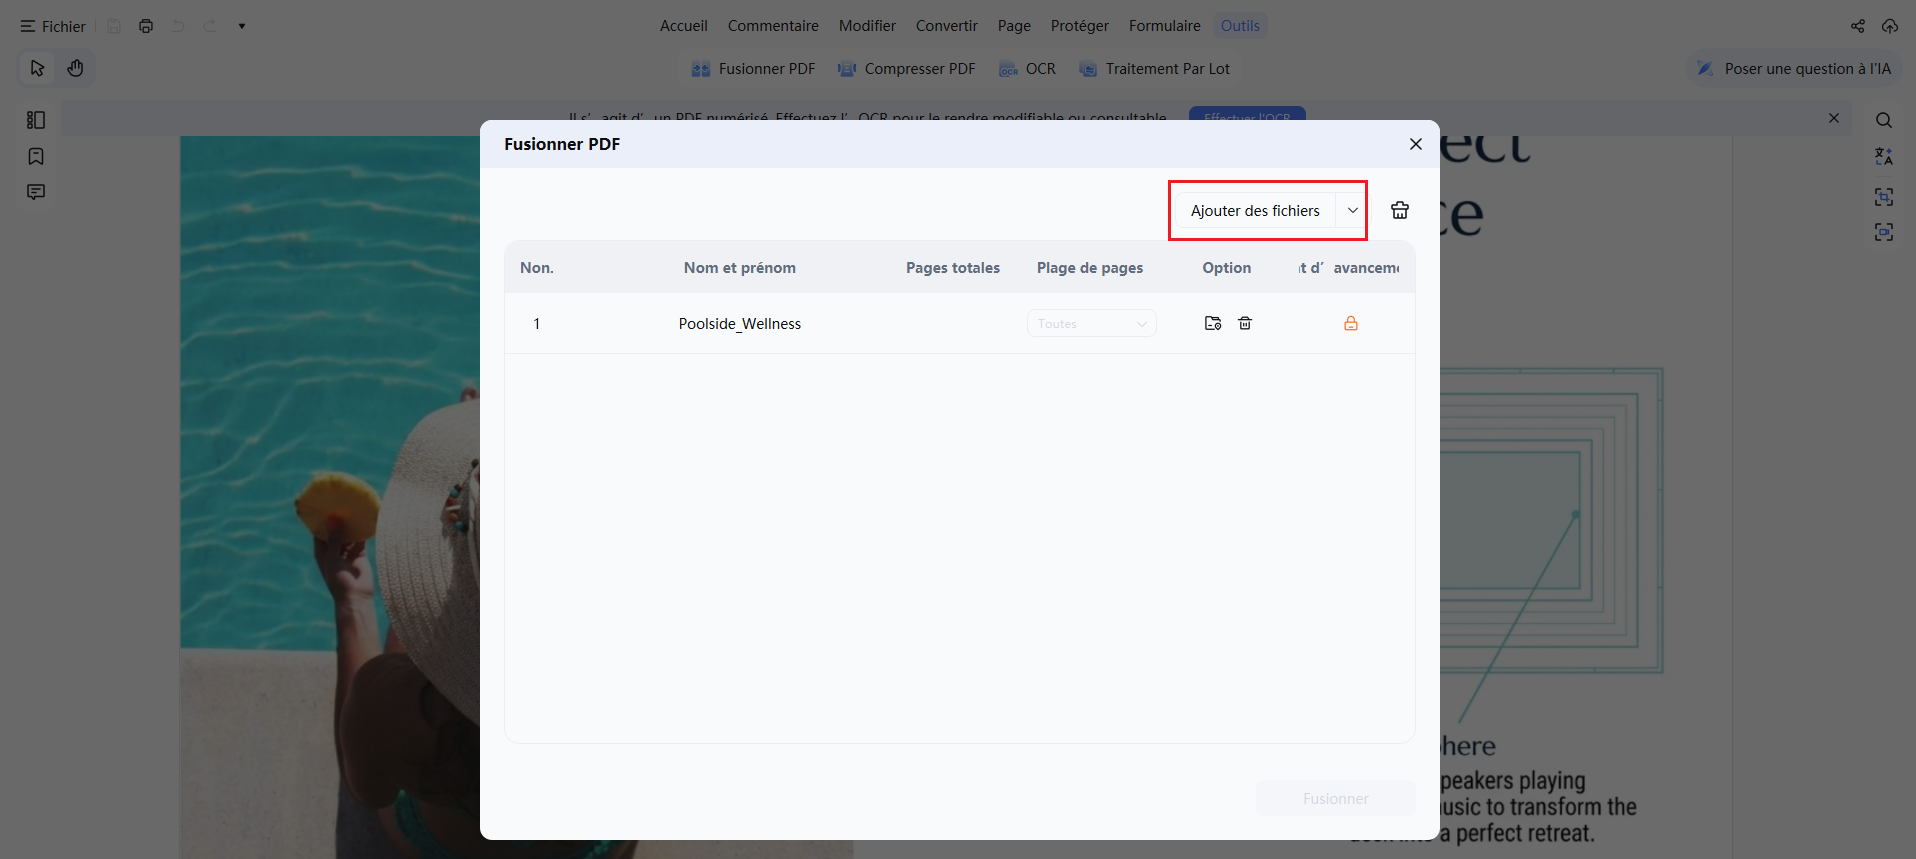The width and height of the screenshot is (1916, 859).
Task: Activate the hand pan tool
Action: [76, 68]
